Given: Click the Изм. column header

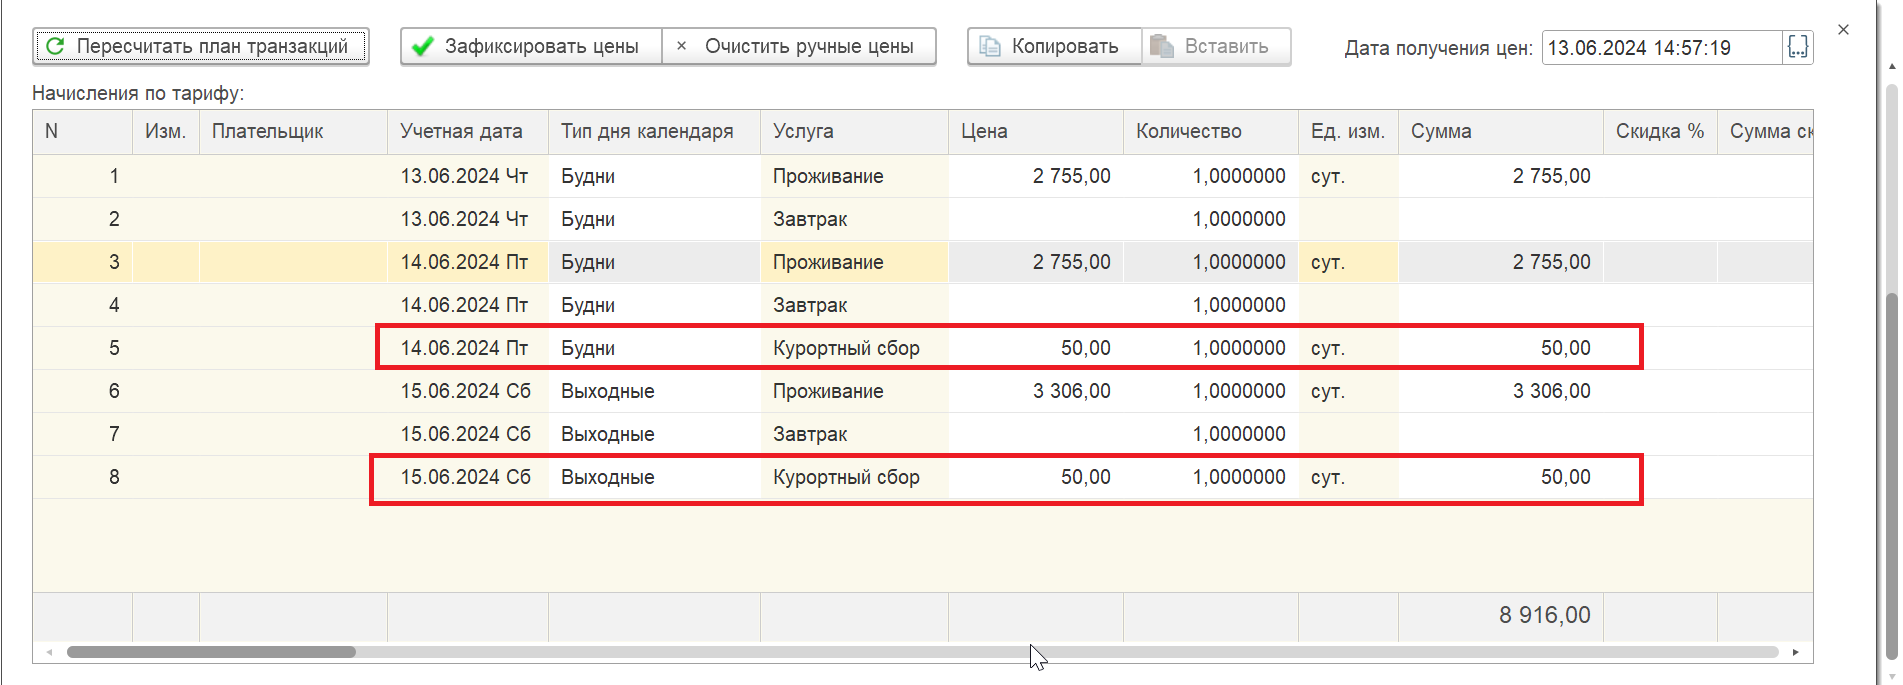Looking at the screenshot, I should click(166, 132).
